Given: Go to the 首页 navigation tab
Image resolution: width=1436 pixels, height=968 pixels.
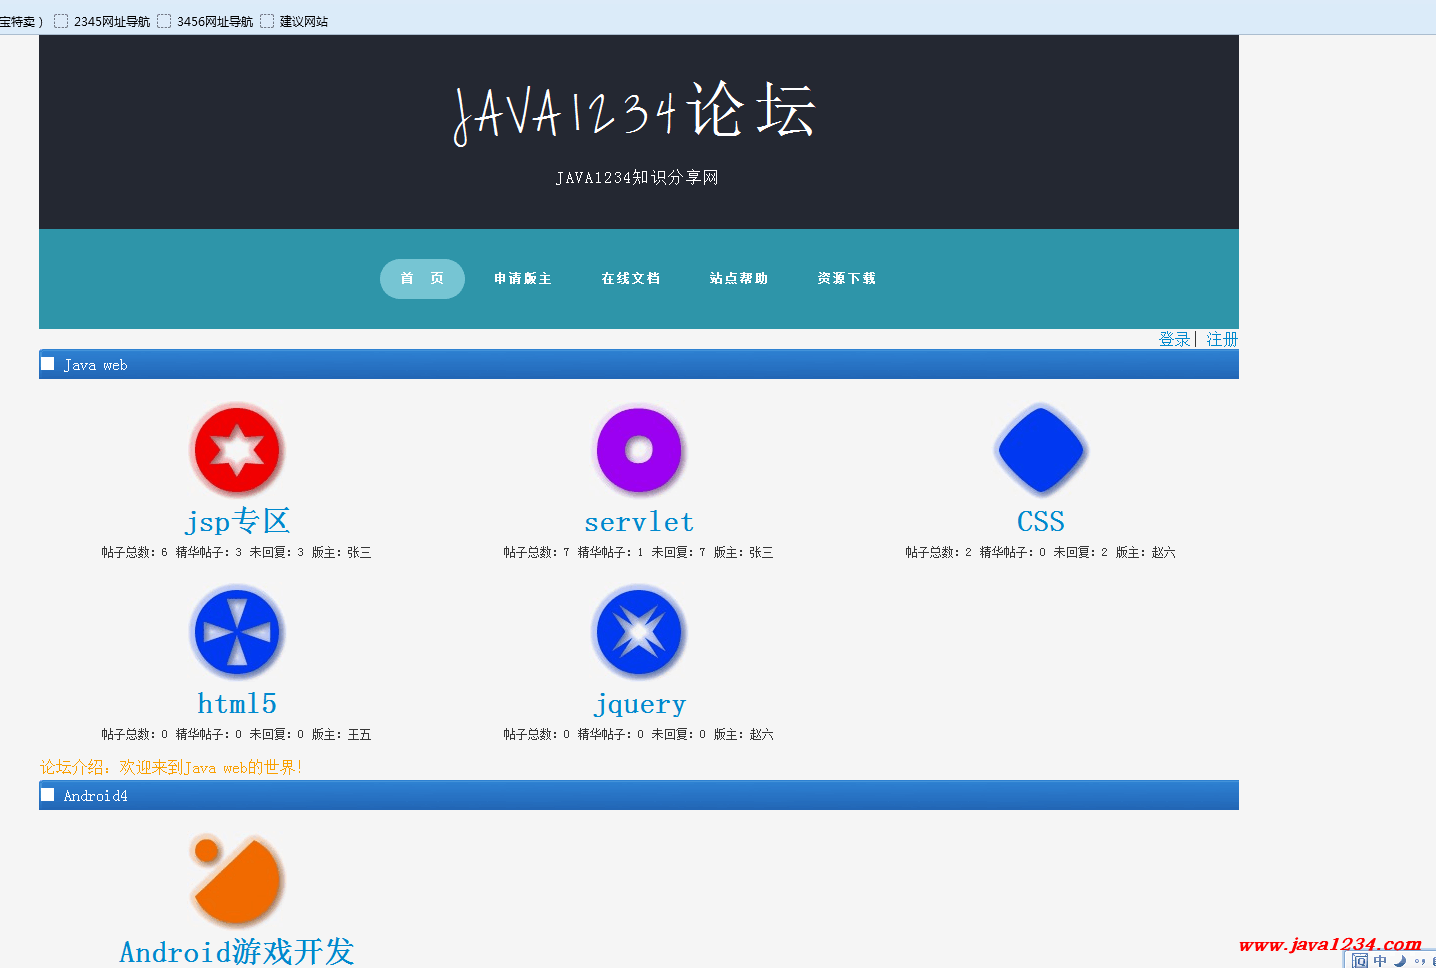Looking at the screenshot, I should (422, 279).
